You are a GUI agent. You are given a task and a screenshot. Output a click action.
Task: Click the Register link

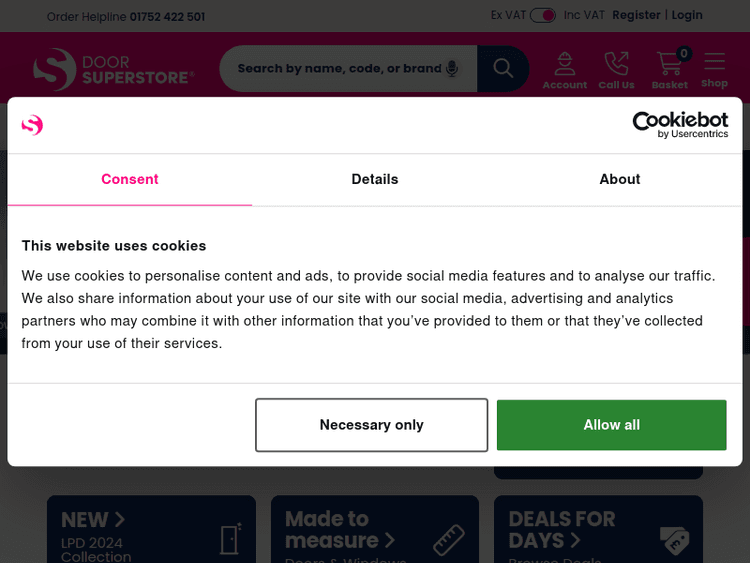(x=636, y=15)
